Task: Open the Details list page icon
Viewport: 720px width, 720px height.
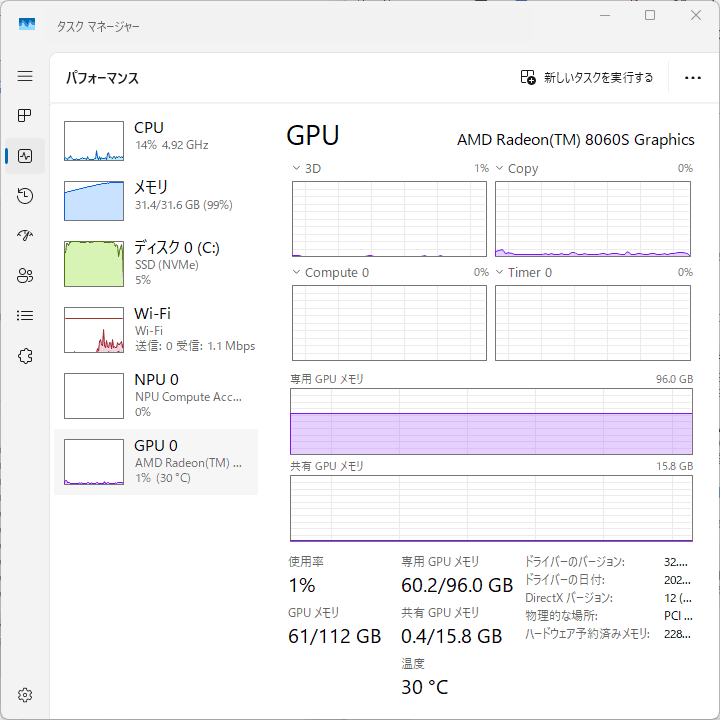Action: click(x=25, y=316)
